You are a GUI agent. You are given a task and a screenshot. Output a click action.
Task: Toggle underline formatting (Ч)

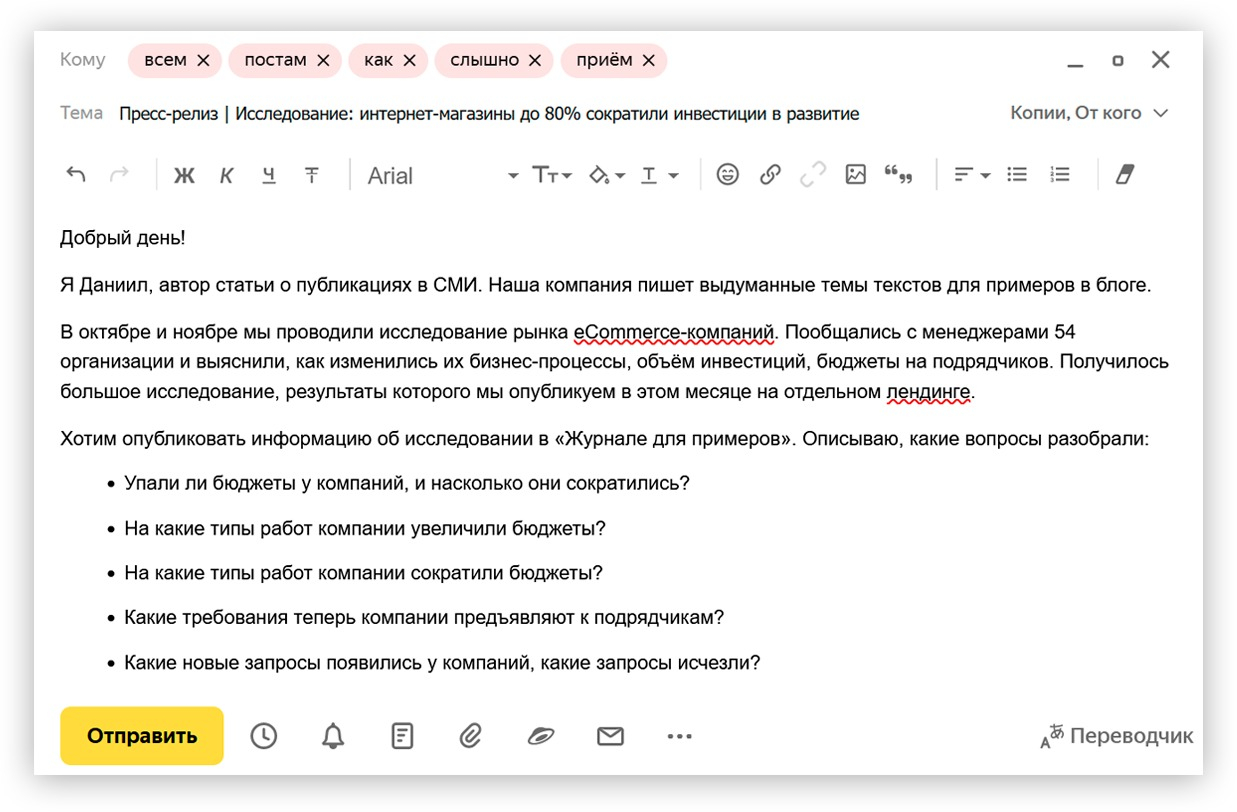pyautogui.click(x=268, y=176)
